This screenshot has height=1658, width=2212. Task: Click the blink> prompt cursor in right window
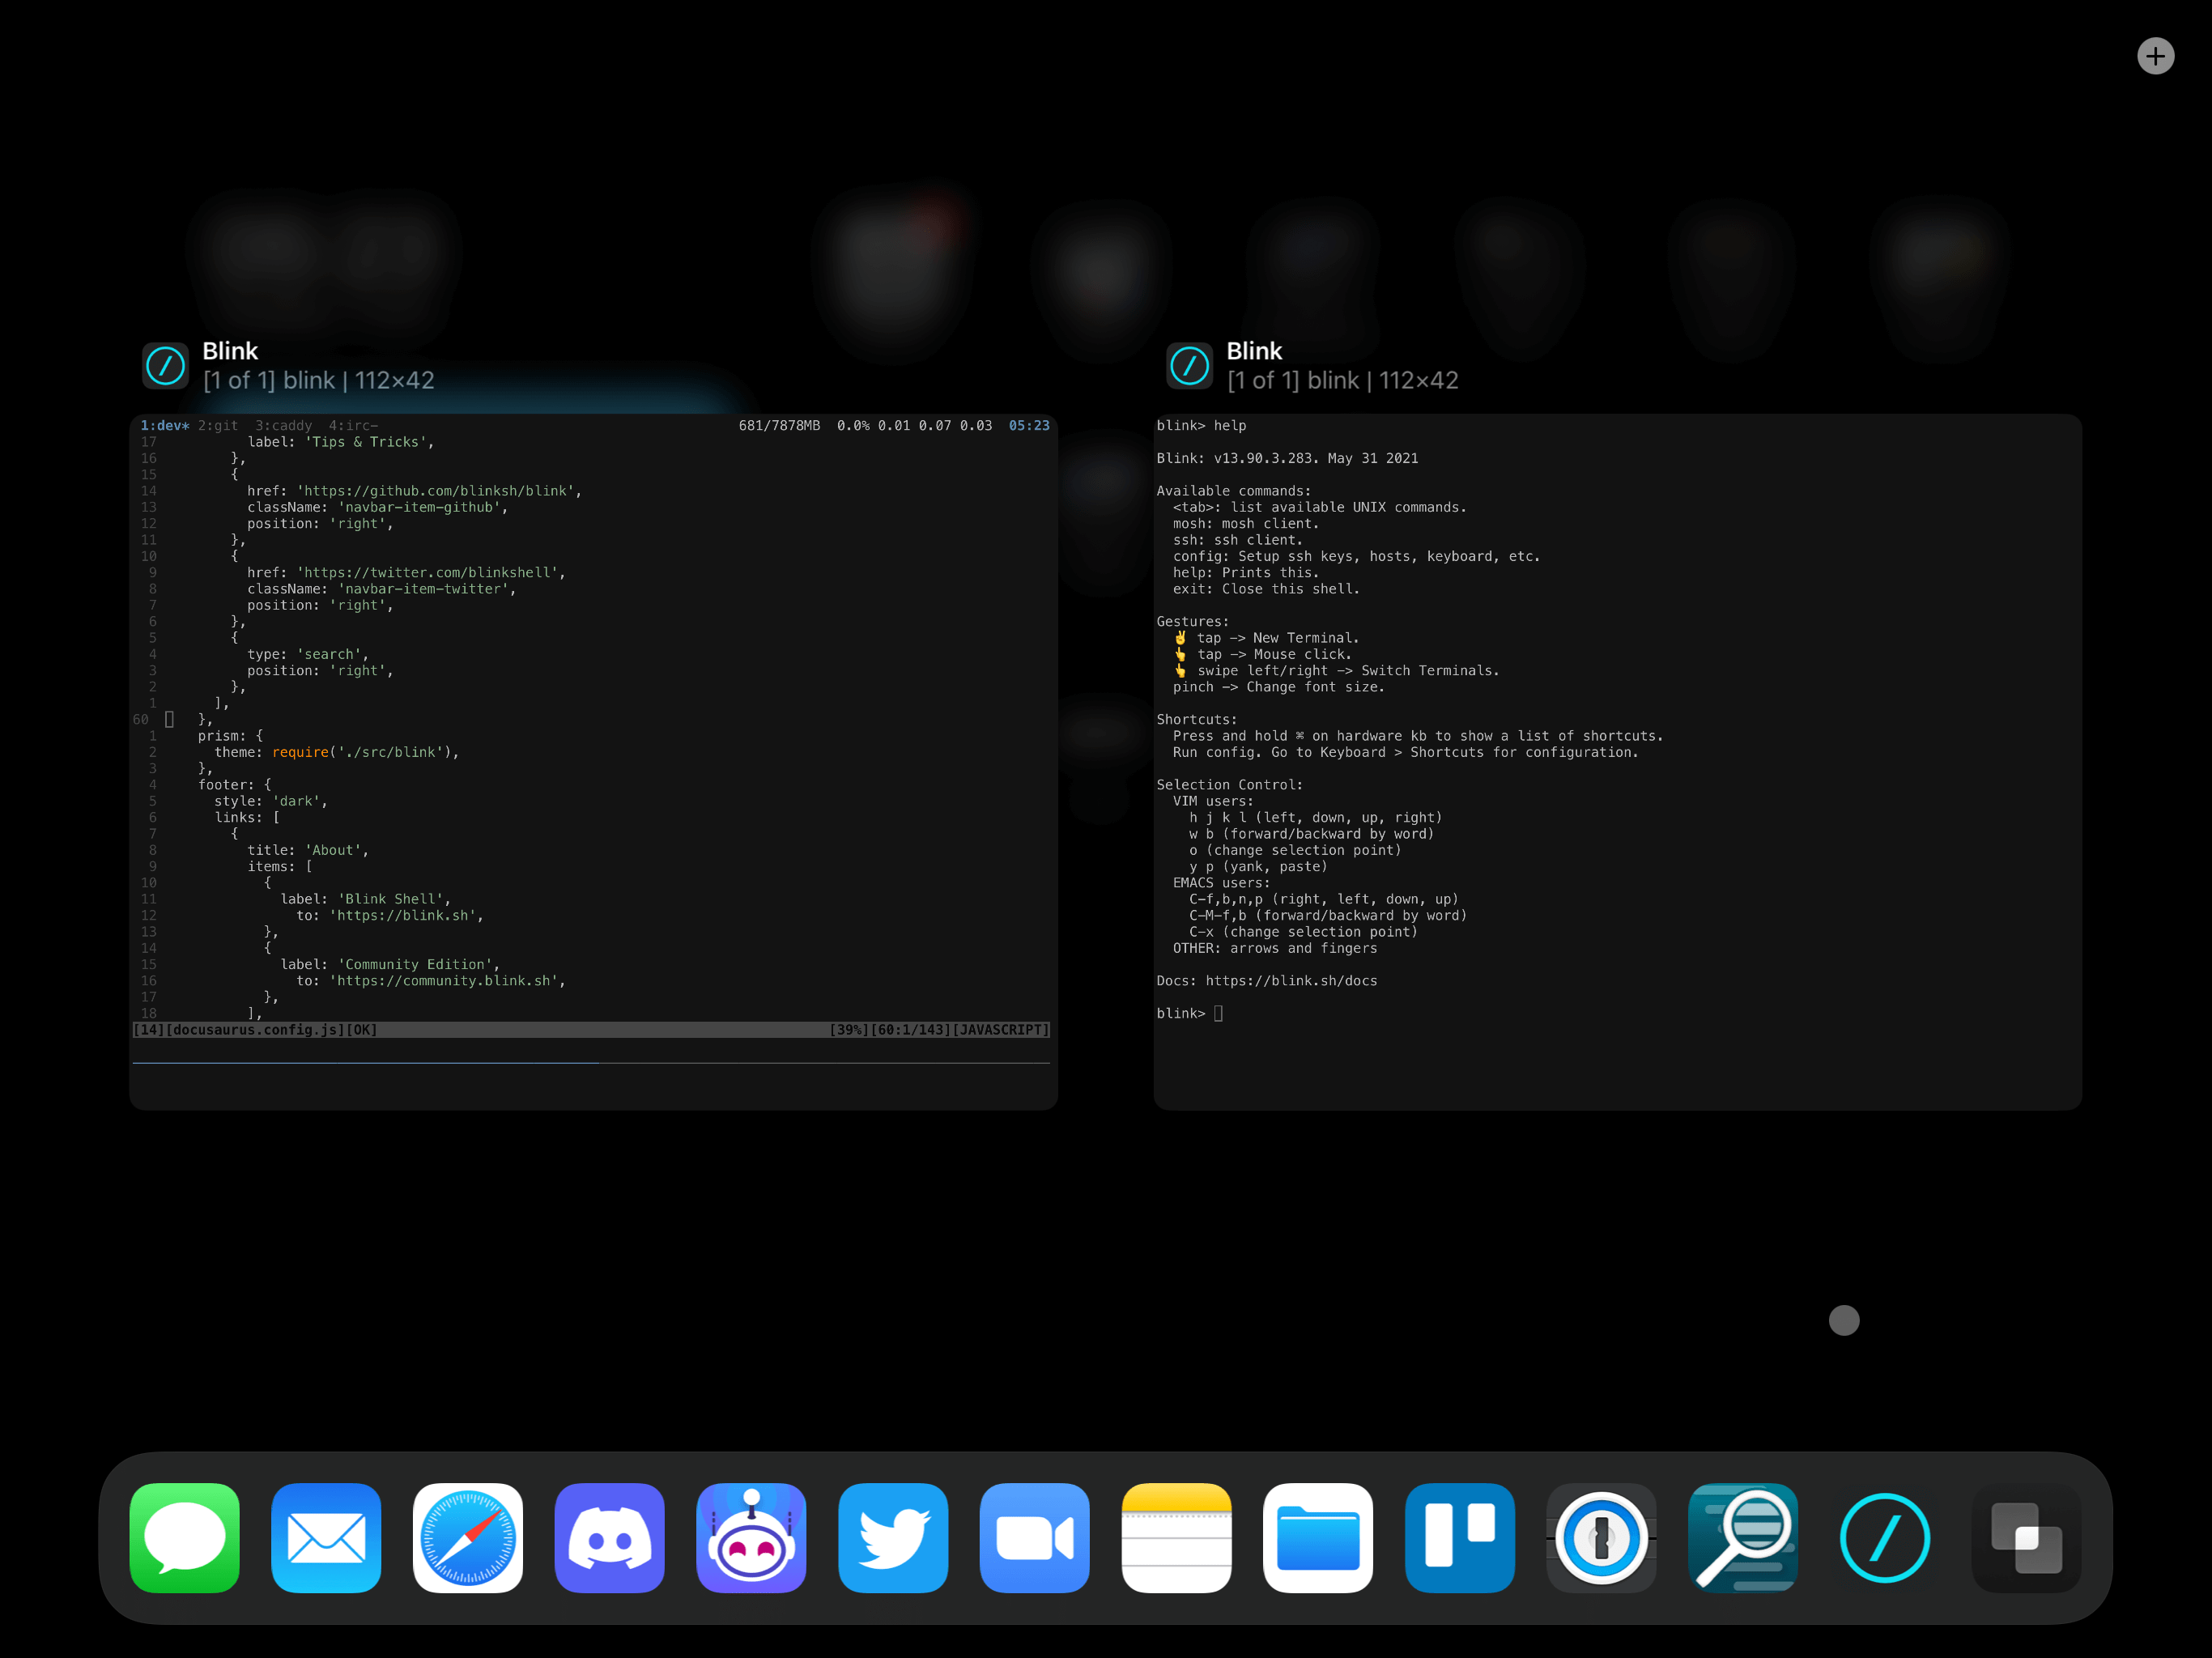[x=1218, y=1013]
